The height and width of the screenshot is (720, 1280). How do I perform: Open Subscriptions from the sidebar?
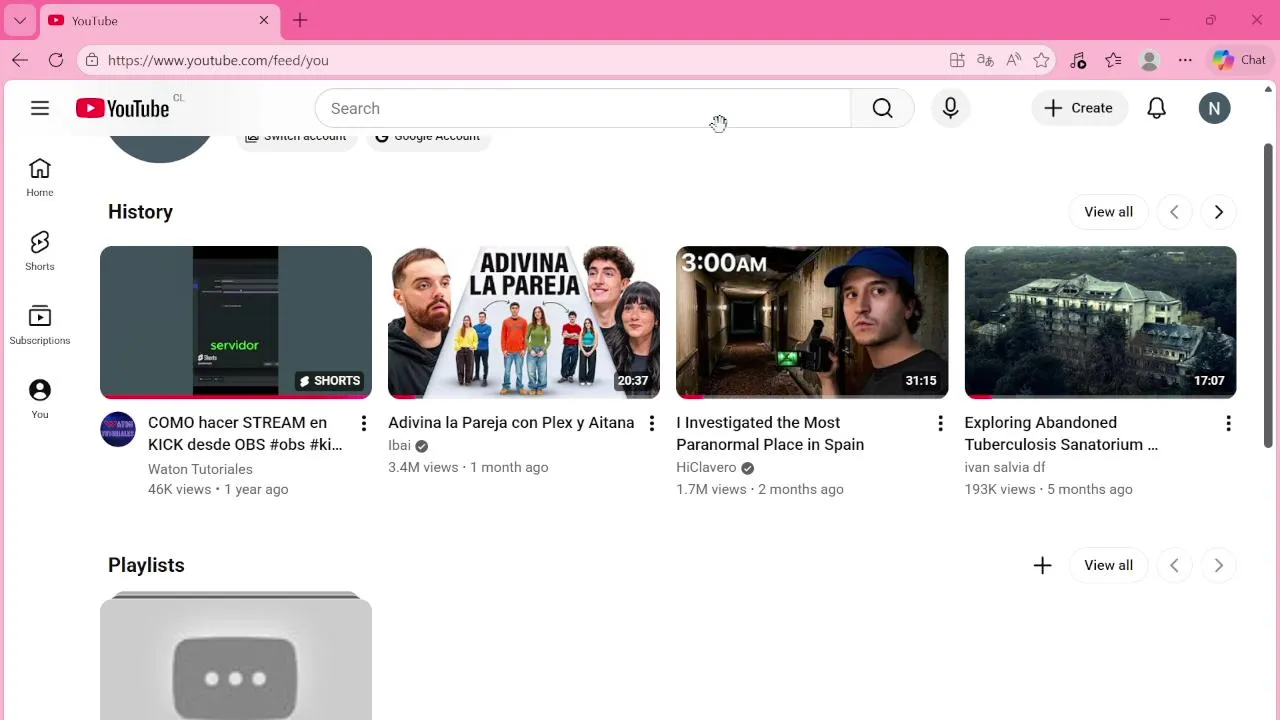tap(40, 326)
